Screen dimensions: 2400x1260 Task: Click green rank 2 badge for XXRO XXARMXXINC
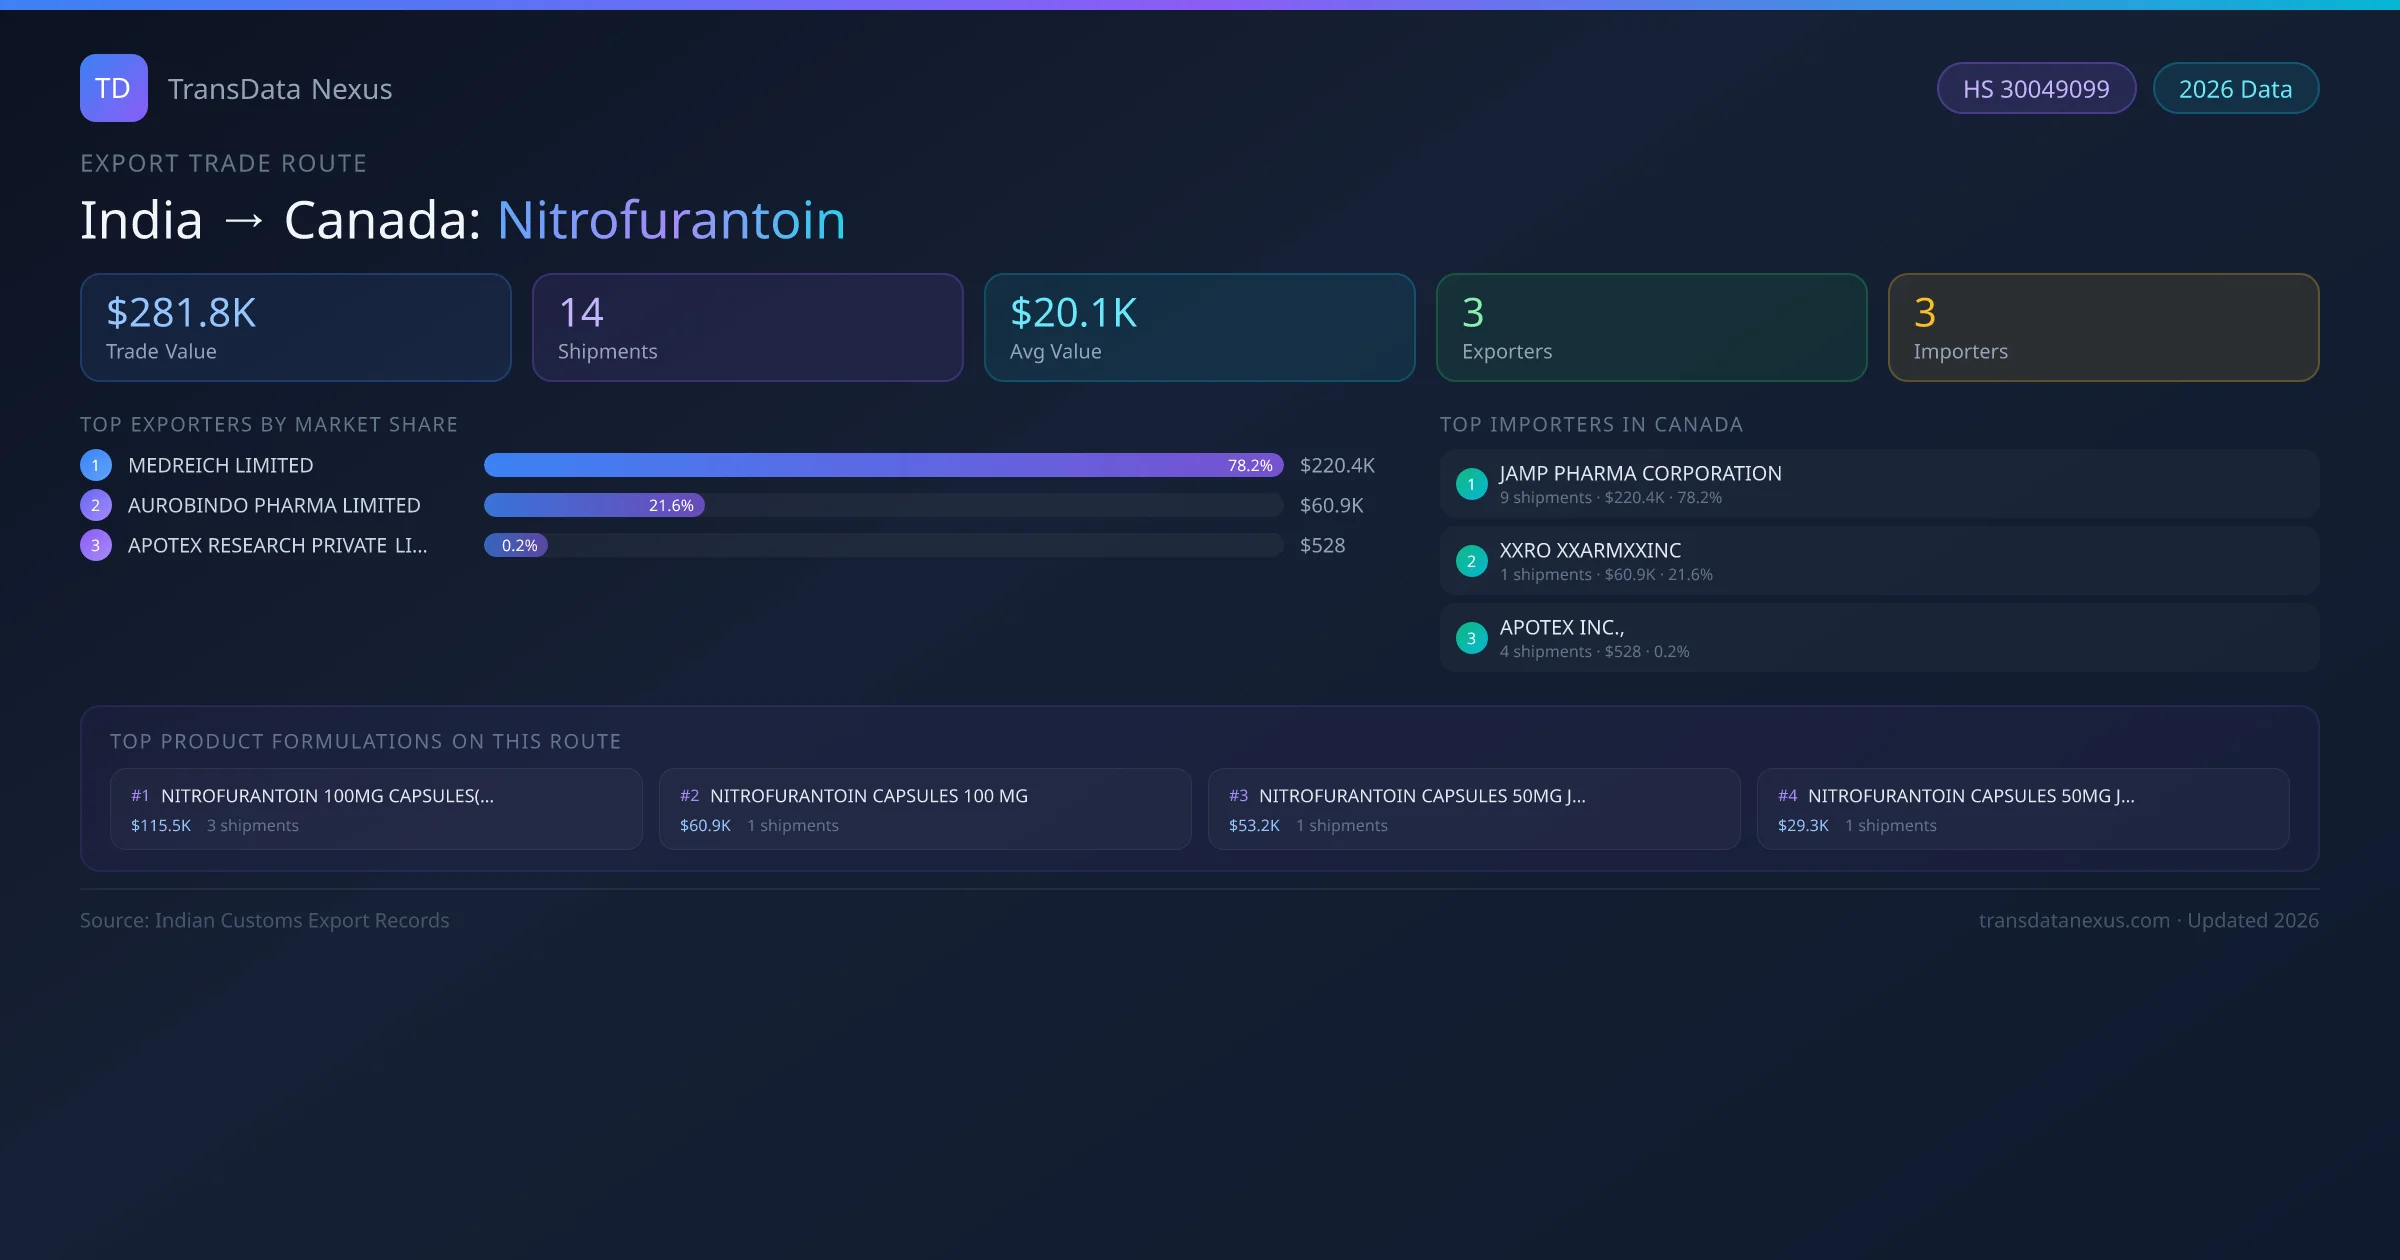click(x=1471, y=561)
